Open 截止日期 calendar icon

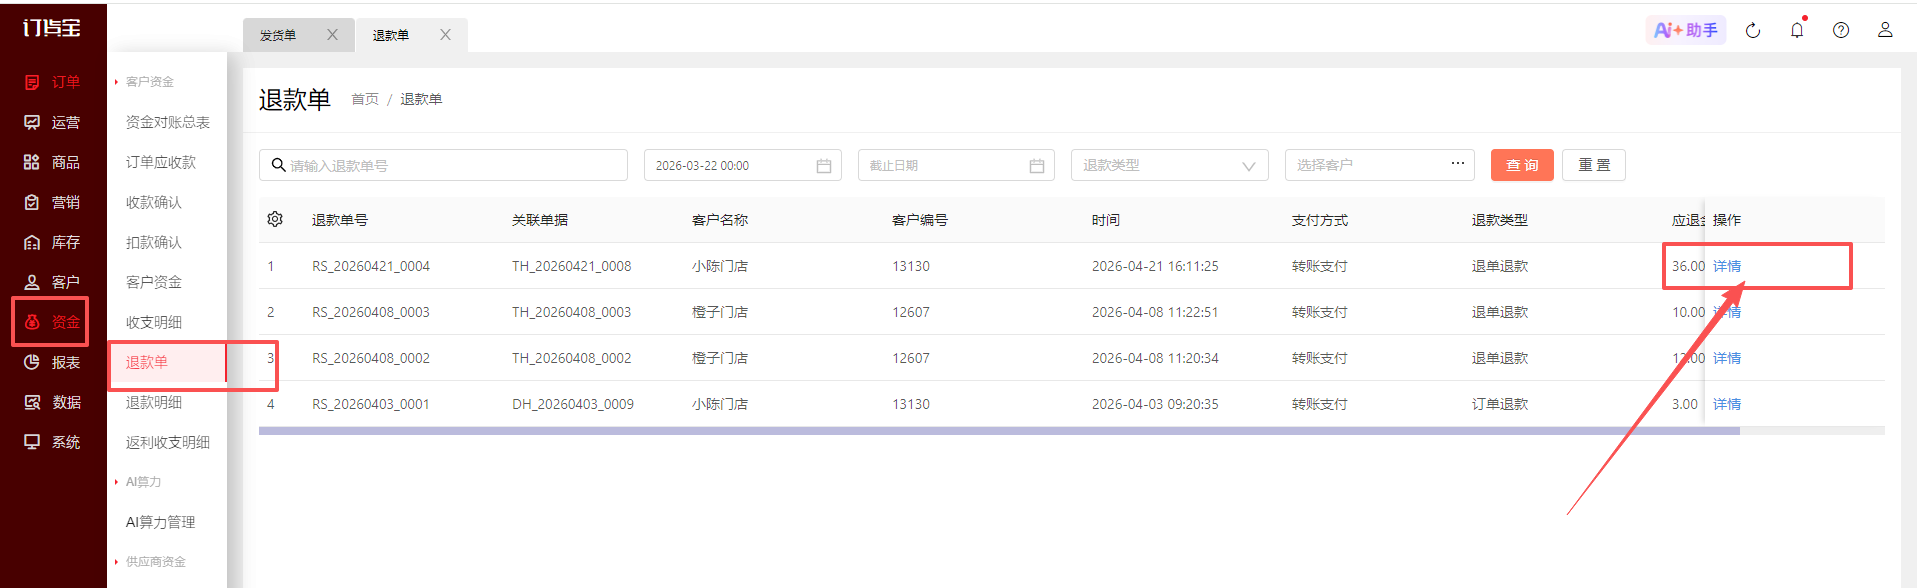coord(1037,166)
